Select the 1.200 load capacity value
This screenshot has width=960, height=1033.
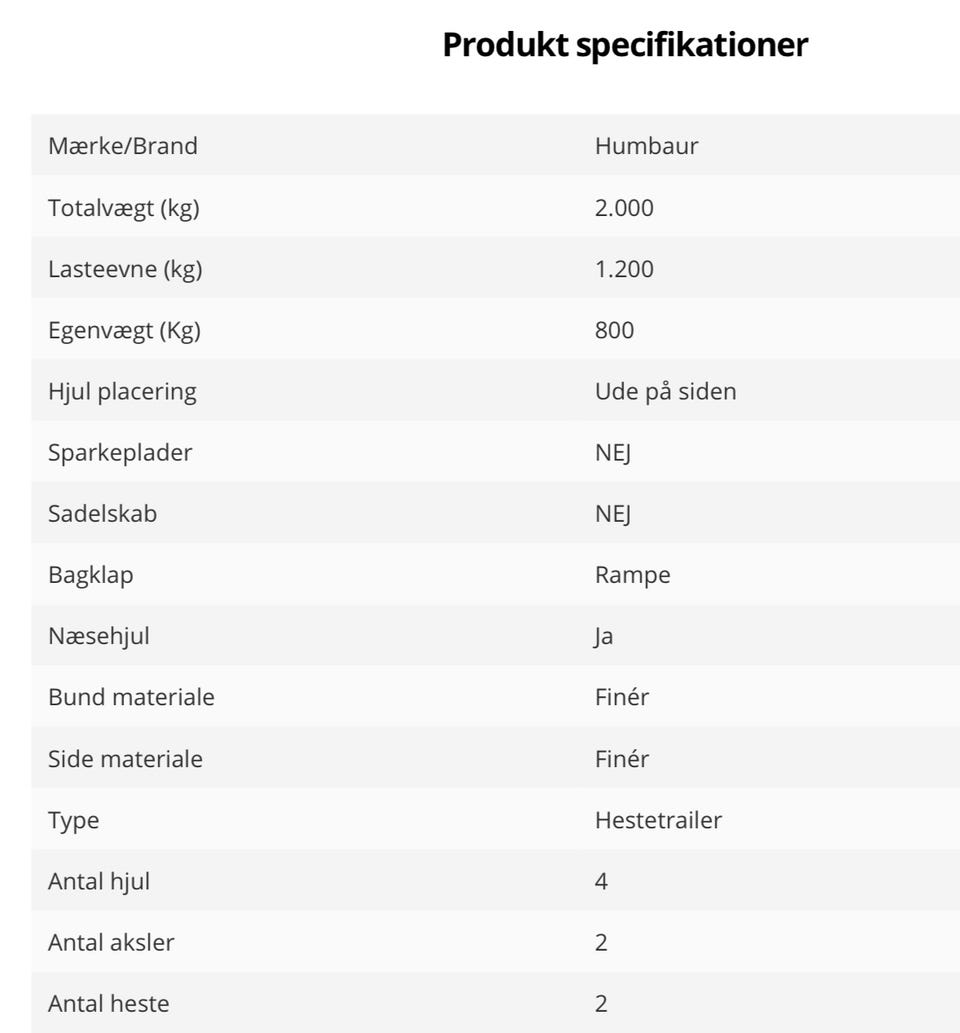tap(624, 269)
